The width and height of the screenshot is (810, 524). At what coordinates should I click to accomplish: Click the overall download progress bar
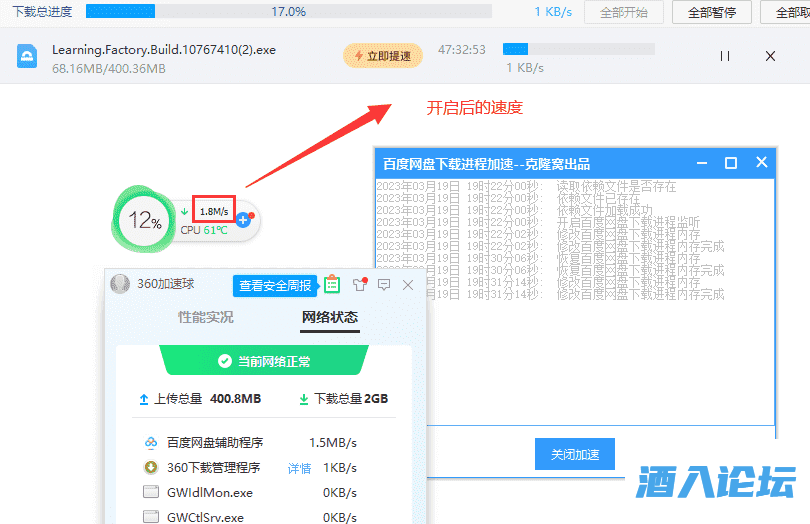point(289,11)
